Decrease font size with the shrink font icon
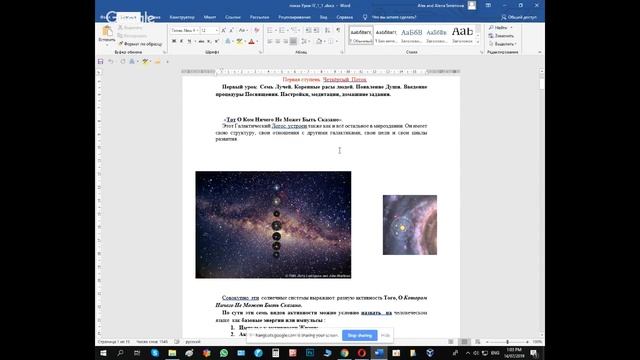 [x=231, y=31]
